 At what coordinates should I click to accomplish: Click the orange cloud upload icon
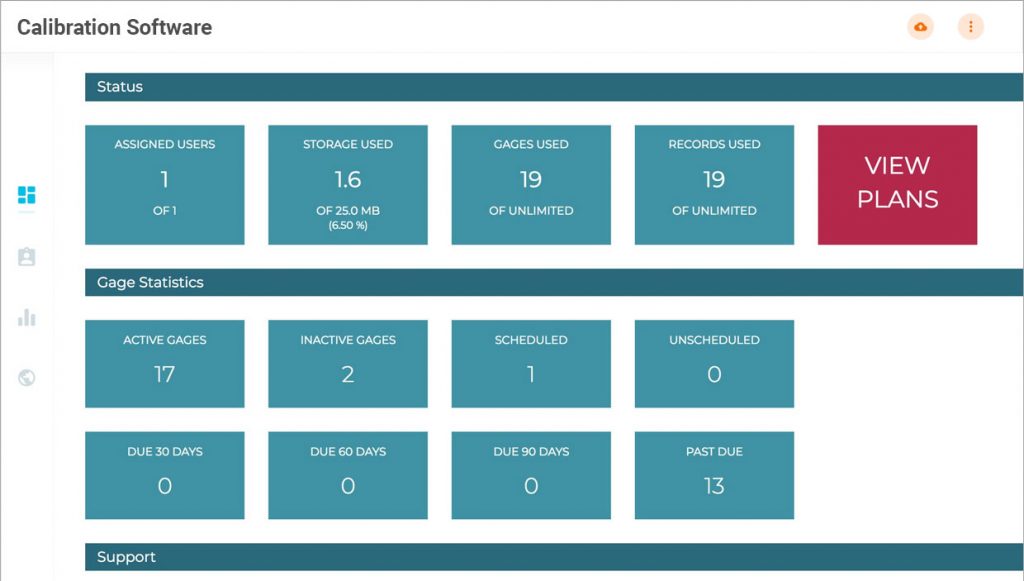pyautogui.click(x=920, y=27)
